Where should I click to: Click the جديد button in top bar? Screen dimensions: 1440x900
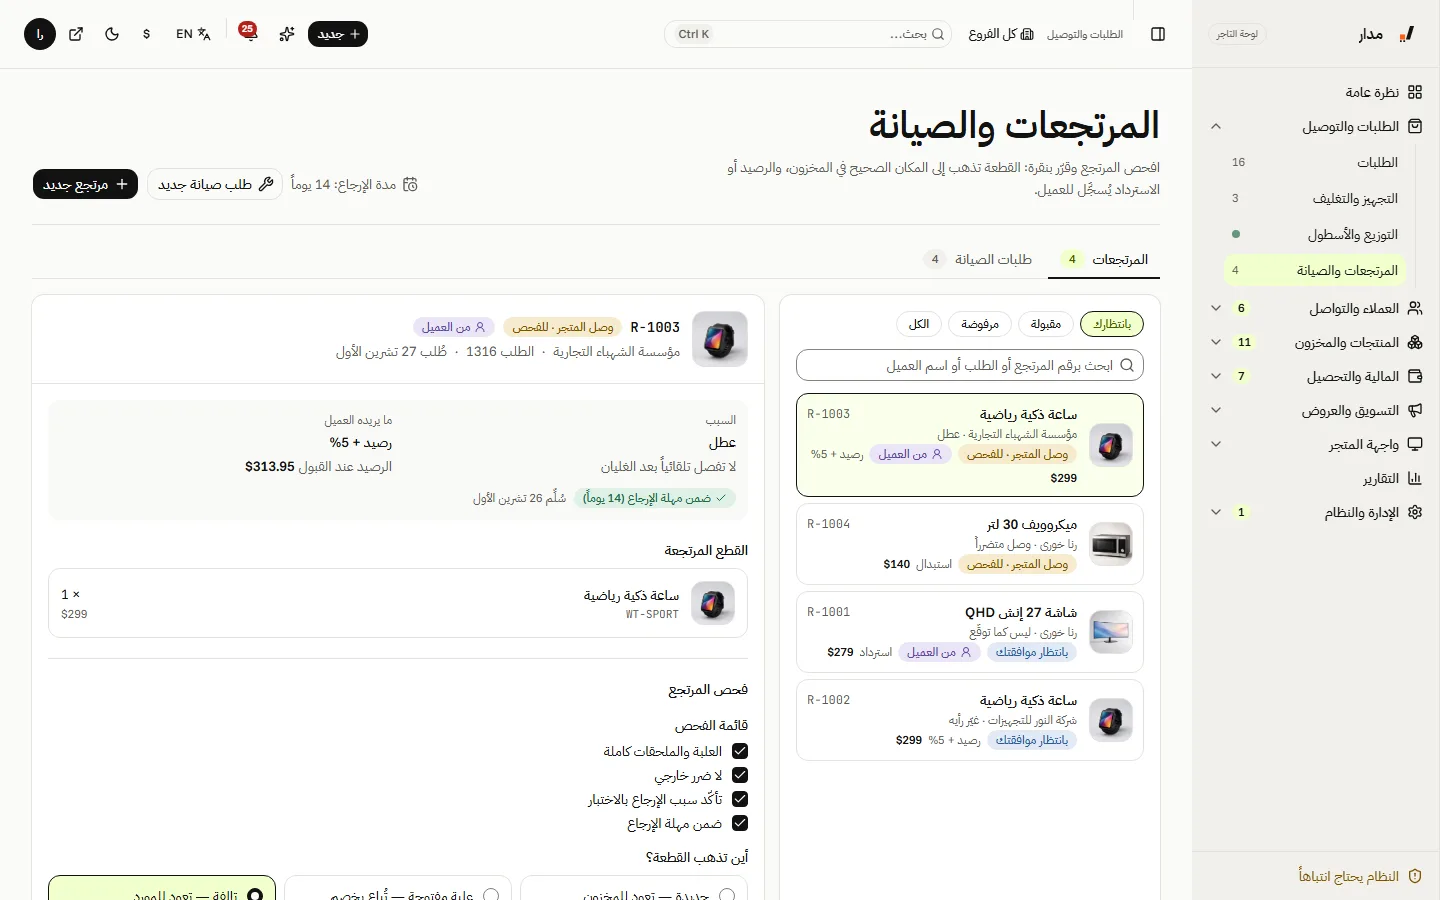point(338,34)
